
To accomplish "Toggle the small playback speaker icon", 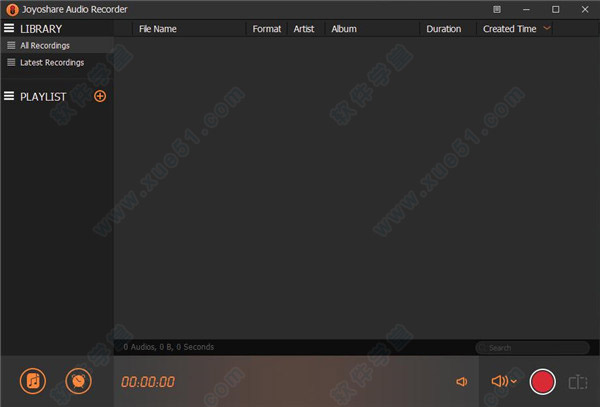I will coord(462,382).
